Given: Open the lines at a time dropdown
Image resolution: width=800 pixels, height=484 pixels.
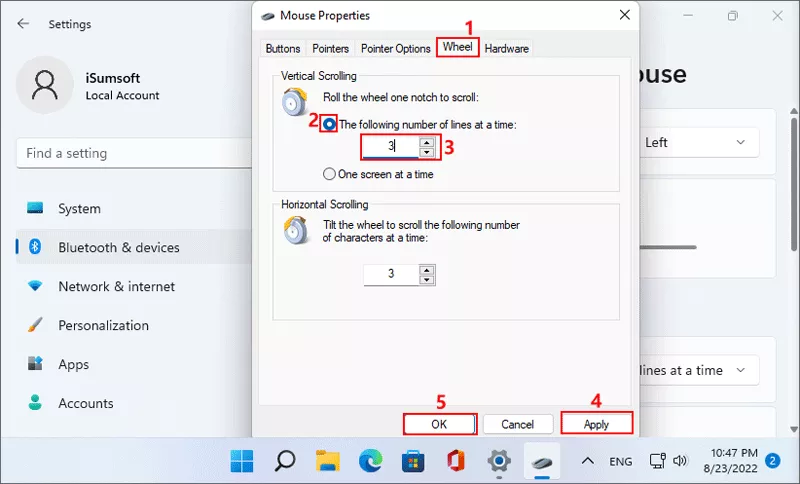Looking at the screenshot, I should [x=699, y=370].
